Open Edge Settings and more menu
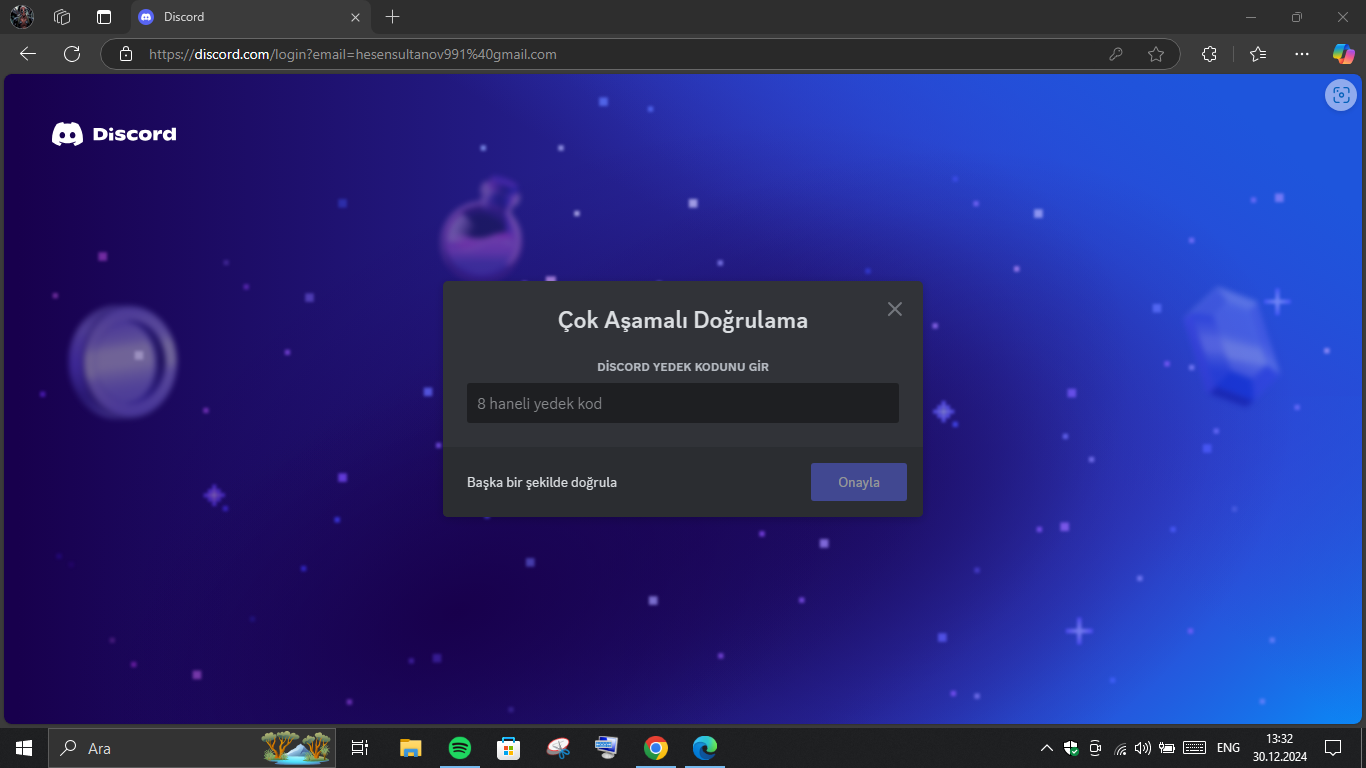Image resolution: width=1366 pixels, height=768 pixels. pos(1301,54)
